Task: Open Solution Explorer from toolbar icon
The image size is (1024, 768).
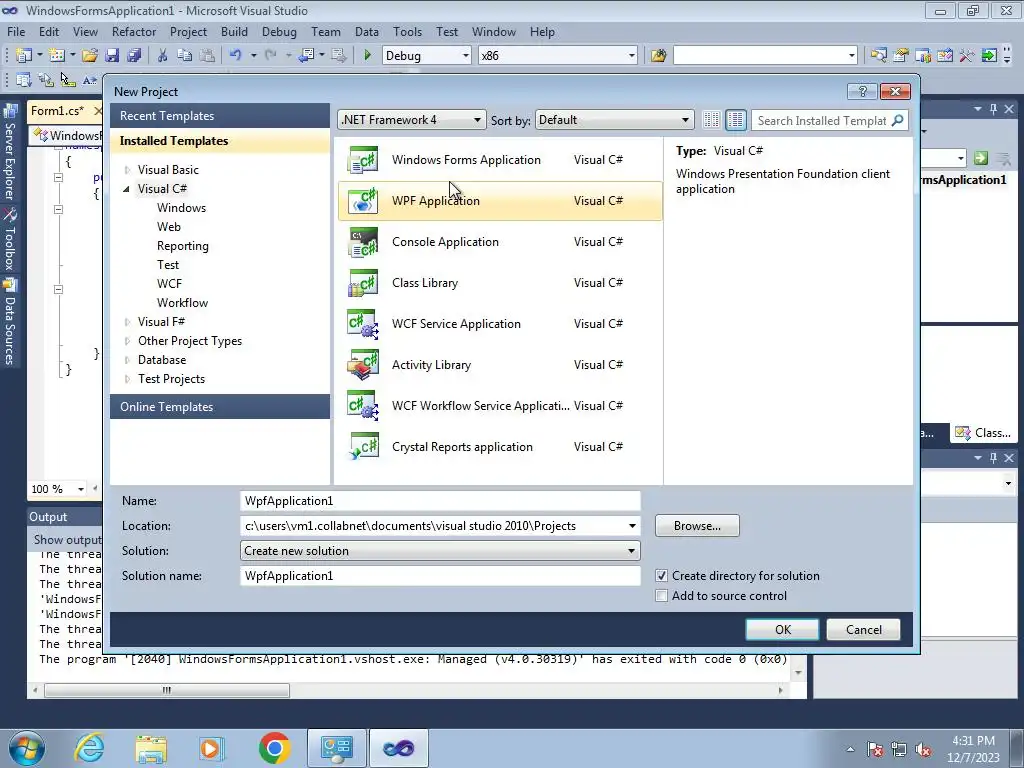Action: (x=878, y=56)
